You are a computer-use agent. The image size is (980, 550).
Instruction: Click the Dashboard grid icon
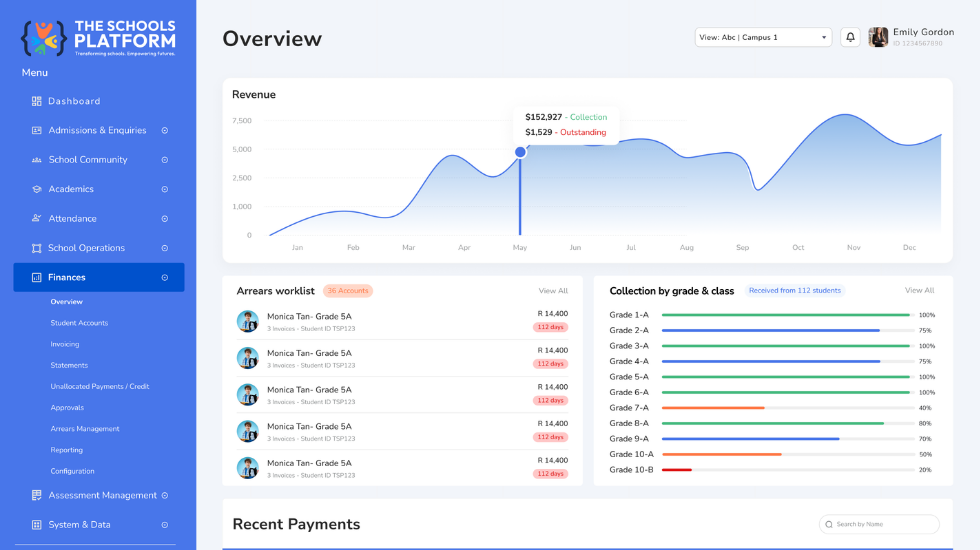[36, 101]
